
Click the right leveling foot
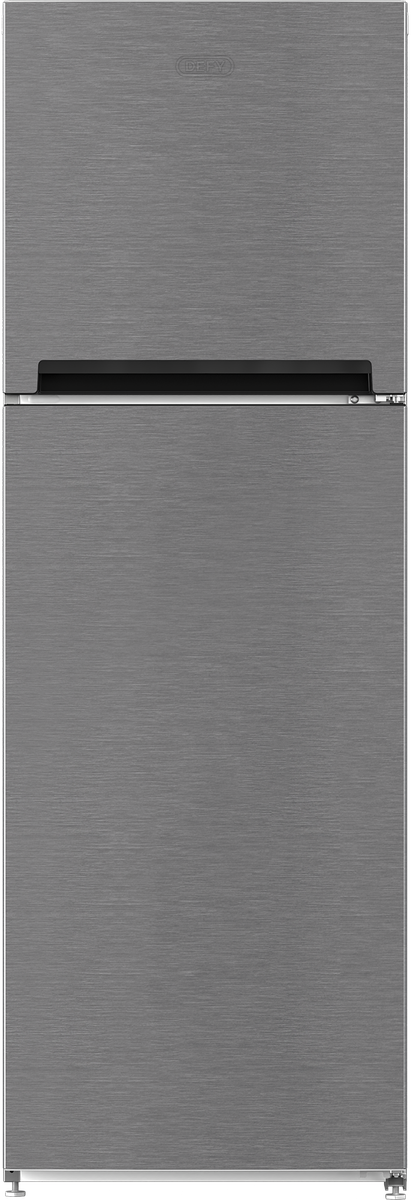(396, 1191)
